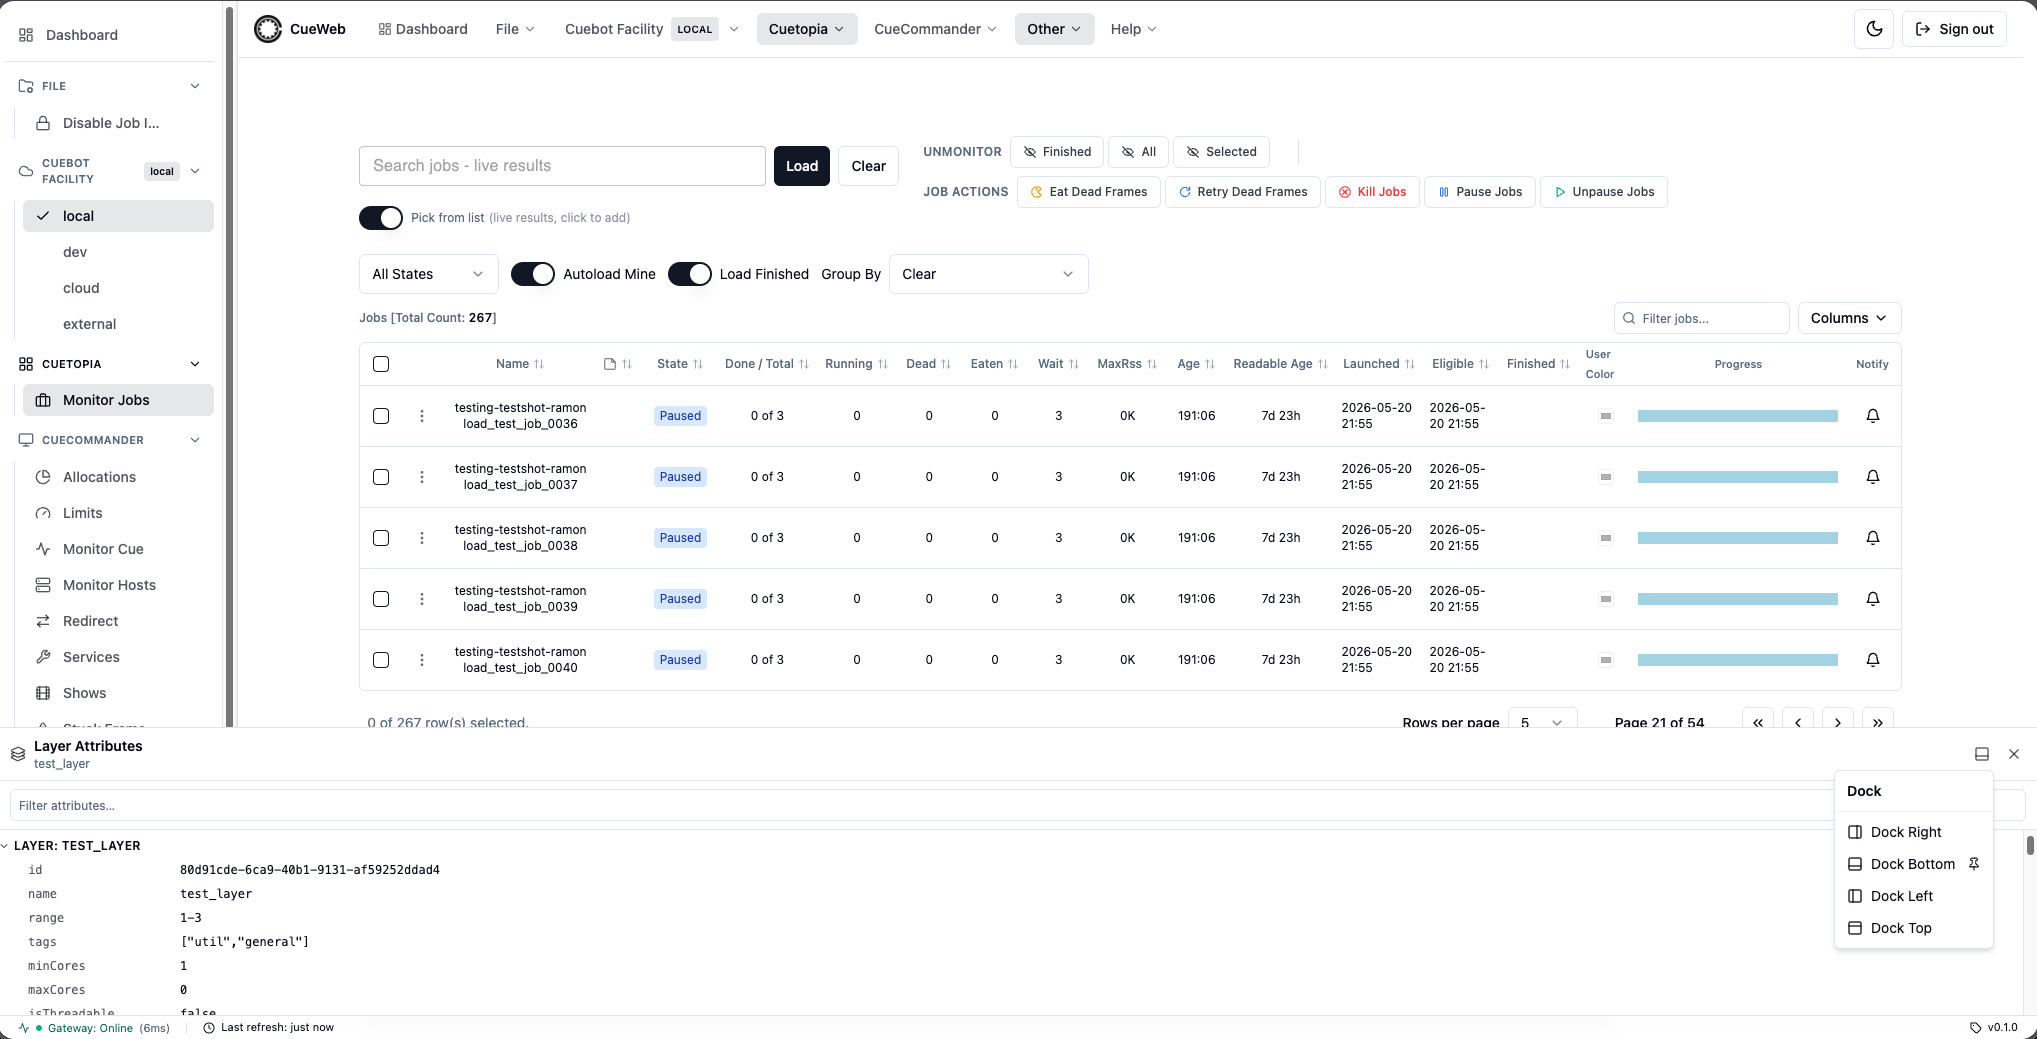Open the Other menu
Screen dimensions: 2037x1039
1054,29
